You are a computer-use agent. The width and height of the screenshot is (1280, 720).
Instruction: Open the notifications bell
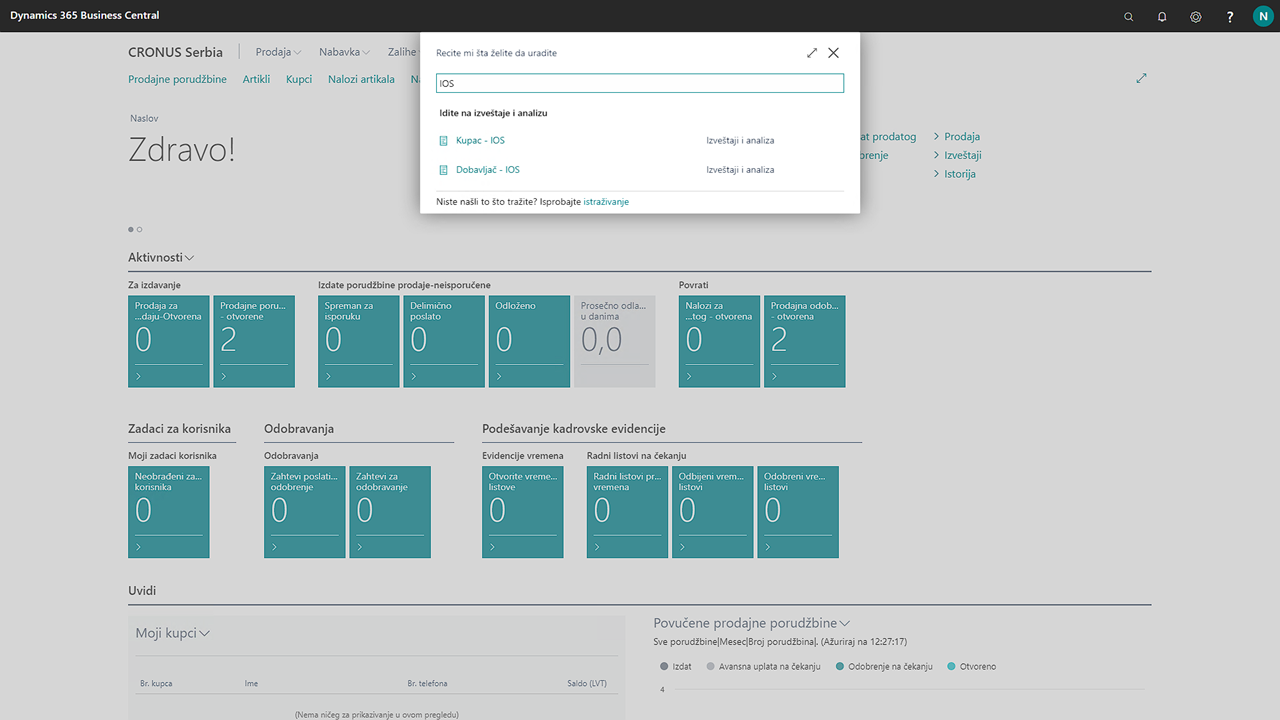[x=1162, y=16]
